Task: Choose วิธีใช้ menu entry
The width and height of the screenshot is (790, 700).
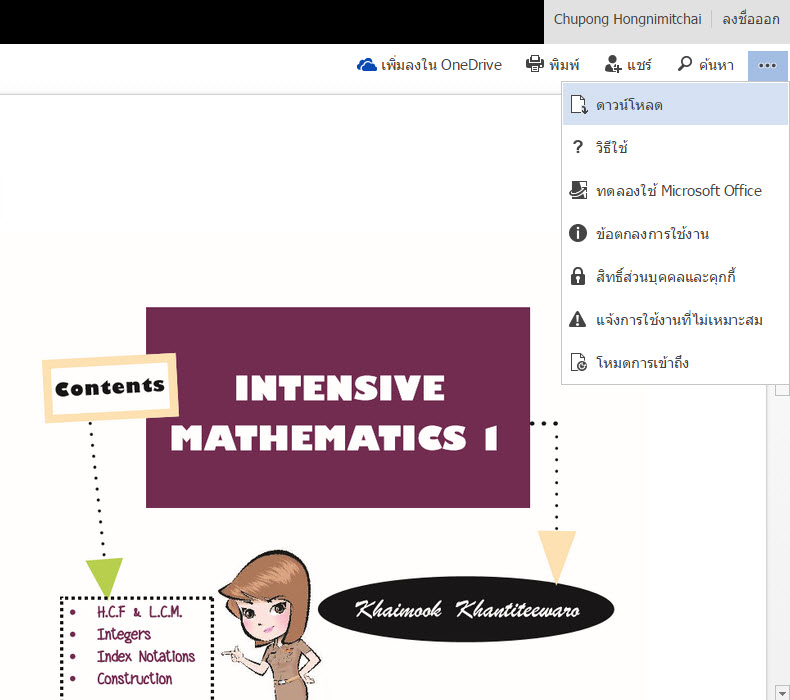Action: (x=675, y=147)
